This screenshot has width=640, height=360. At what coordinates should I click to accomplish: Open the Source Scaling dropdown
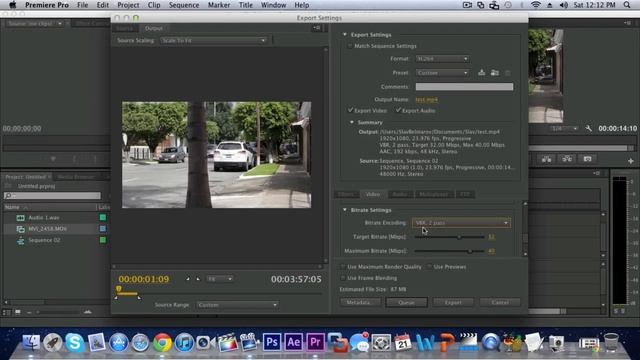coord(213,40)
